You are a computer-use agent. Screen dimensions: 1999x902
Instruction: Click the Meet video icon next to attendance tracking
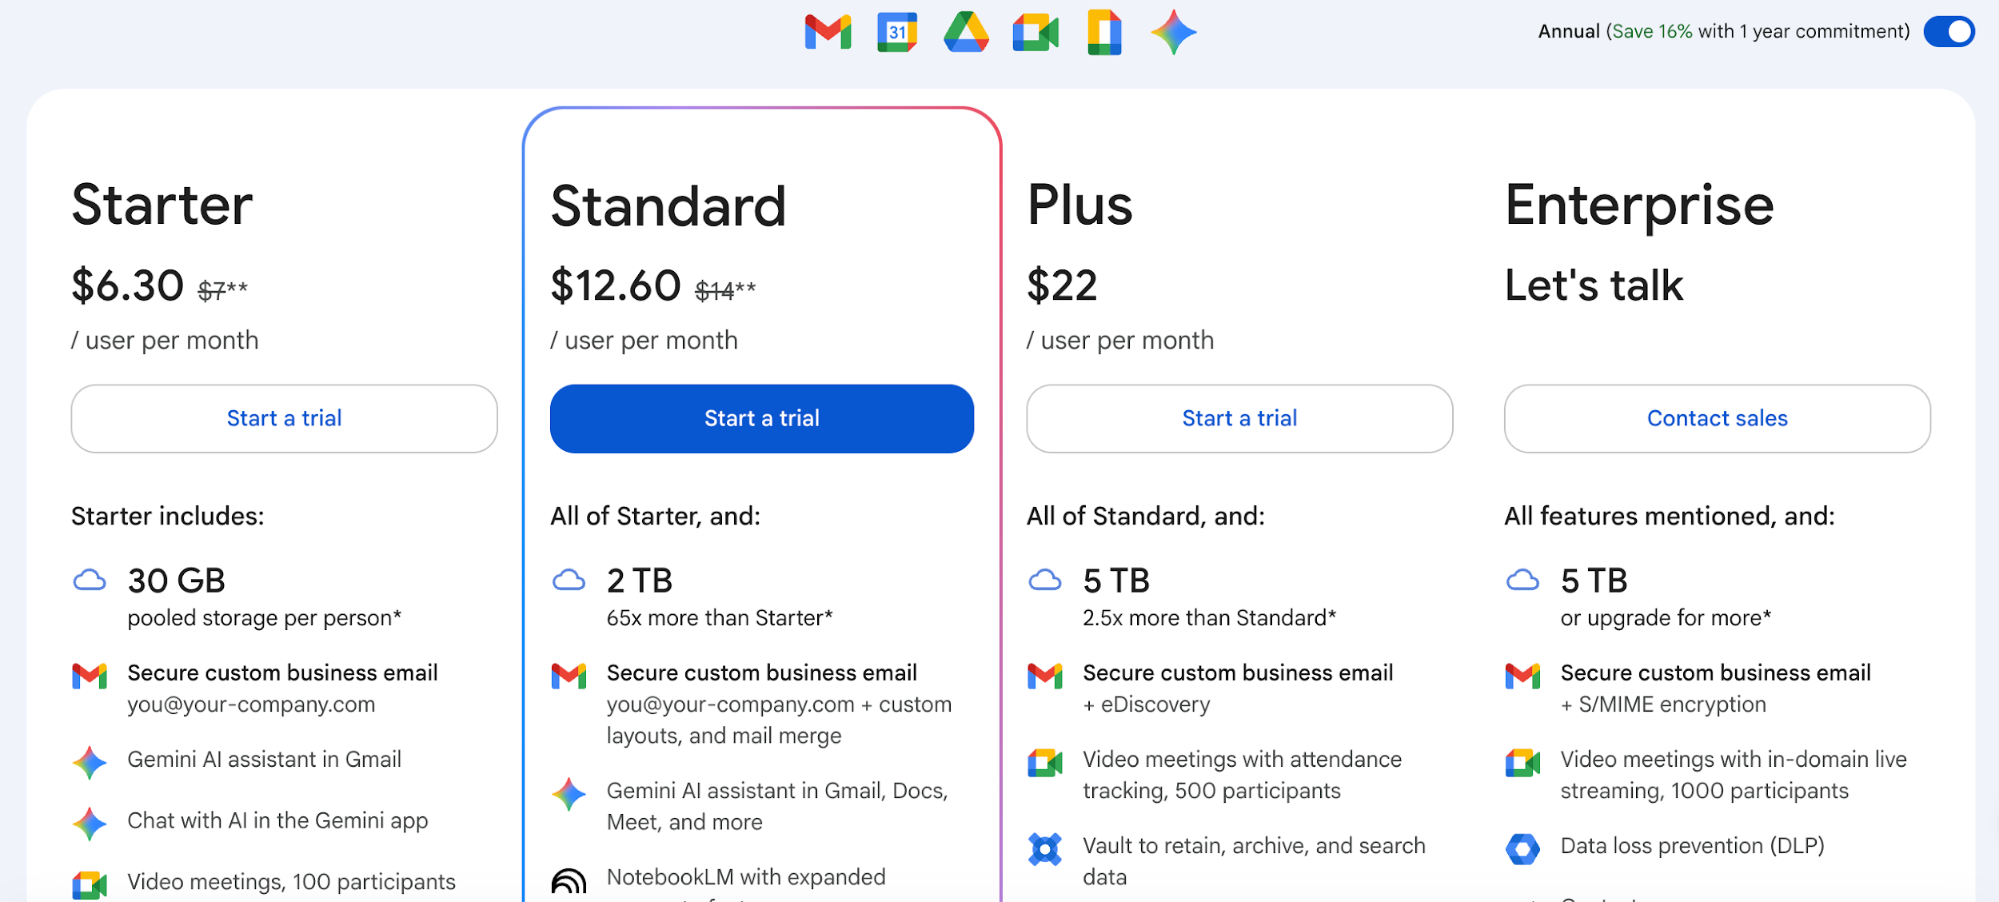[x=1045, y=762]
